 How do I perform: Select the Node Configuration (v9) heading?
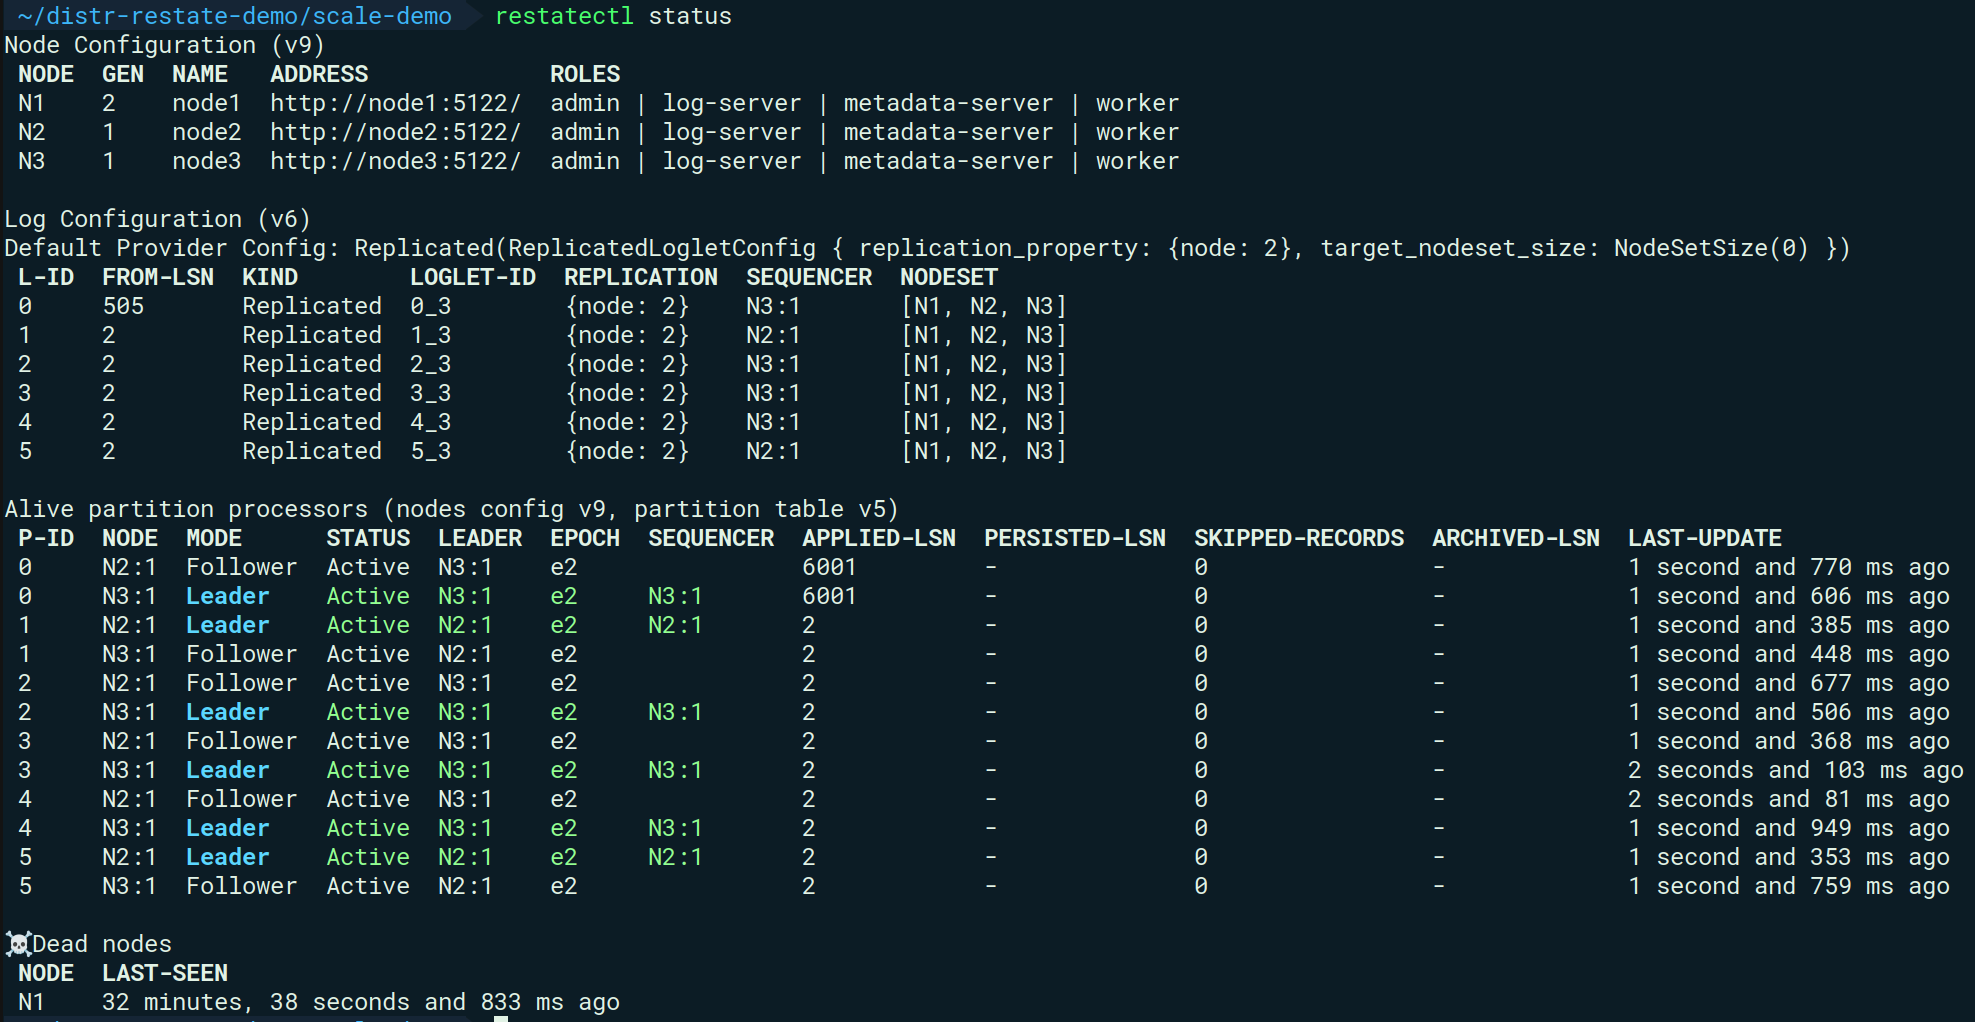(164, 45)
